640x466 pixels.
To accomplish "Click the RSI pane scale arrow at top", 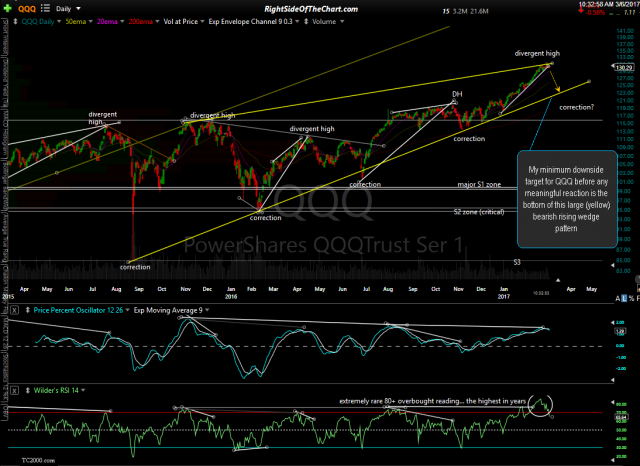I will 612,402.
